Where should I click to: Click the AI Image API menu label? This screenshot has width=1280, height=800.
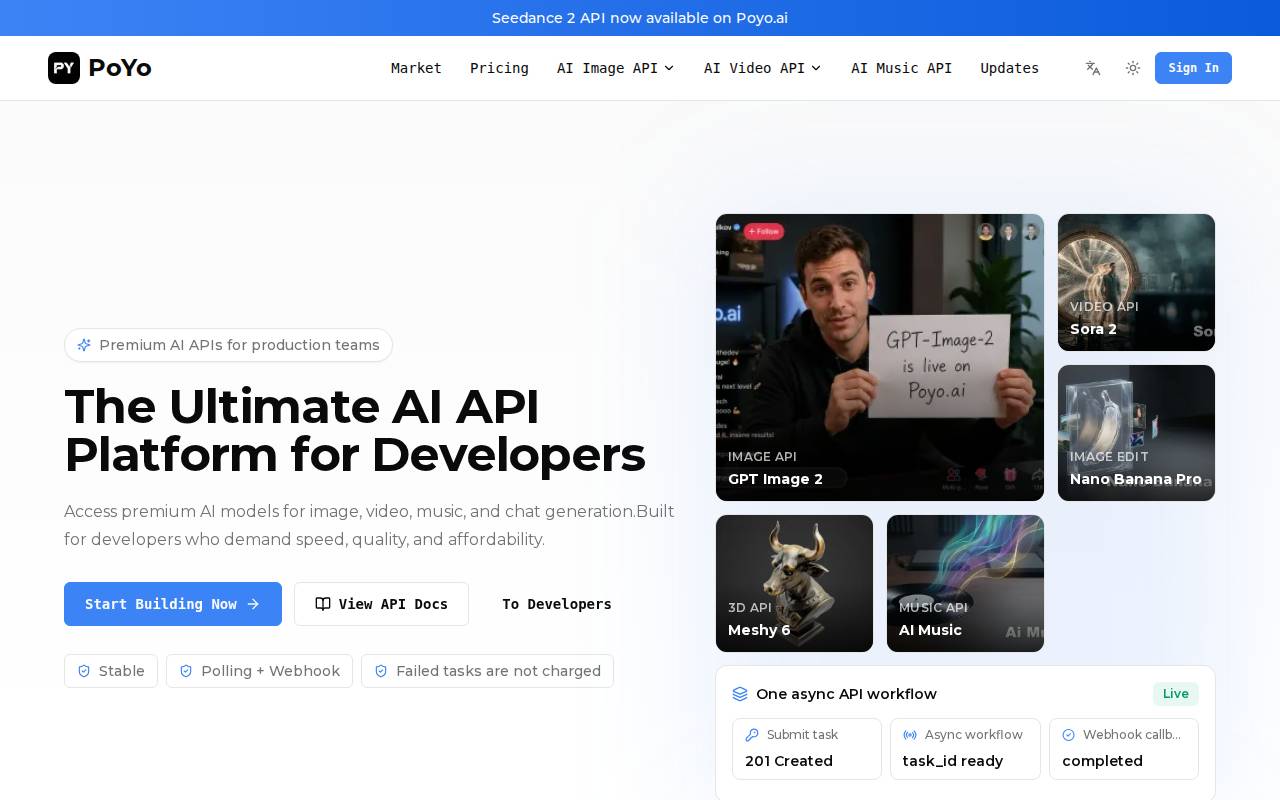[x=607, y=68]
